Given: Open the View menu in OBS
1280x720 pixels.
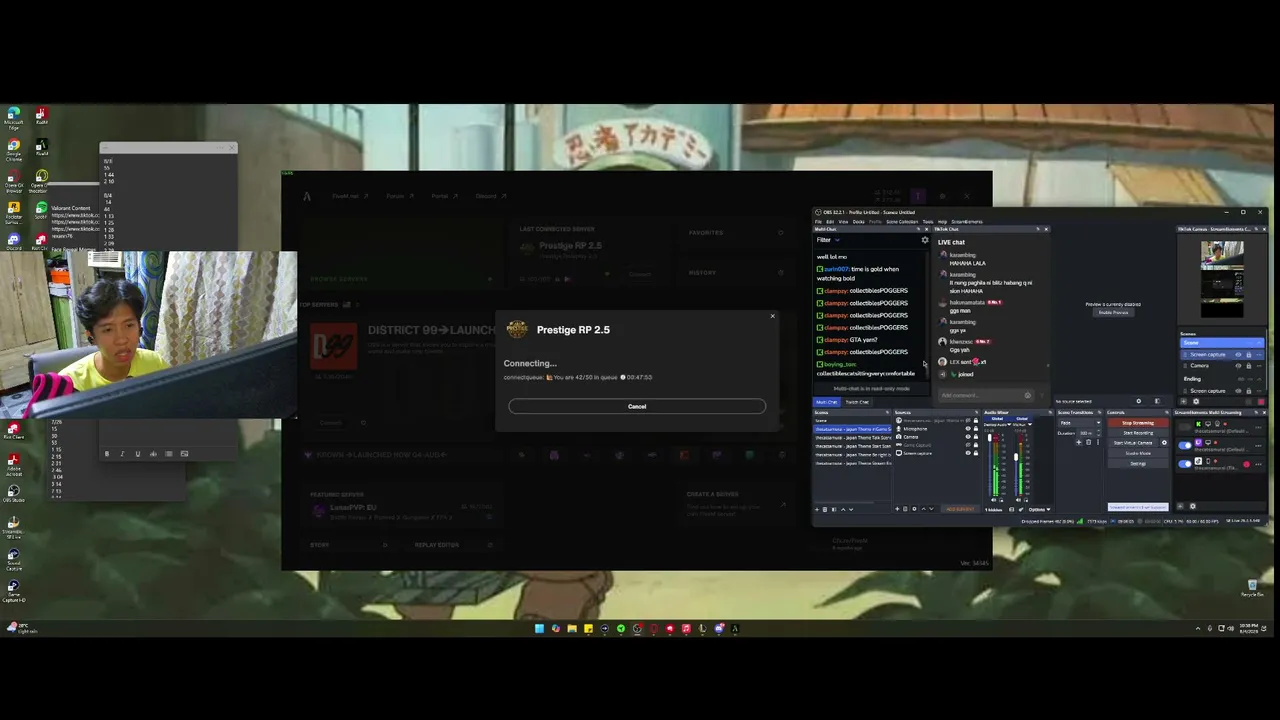Looking at the screenshot, I should click(x=843, y=222).
